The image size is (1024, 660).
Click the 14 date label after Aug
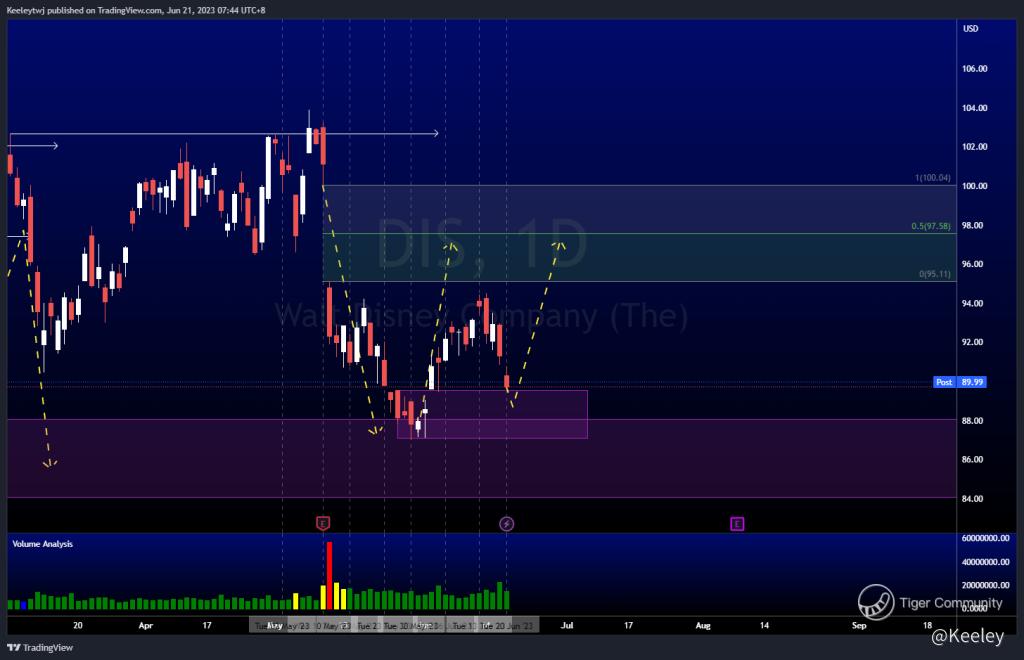pyautogui.click(x=764, y=625)
